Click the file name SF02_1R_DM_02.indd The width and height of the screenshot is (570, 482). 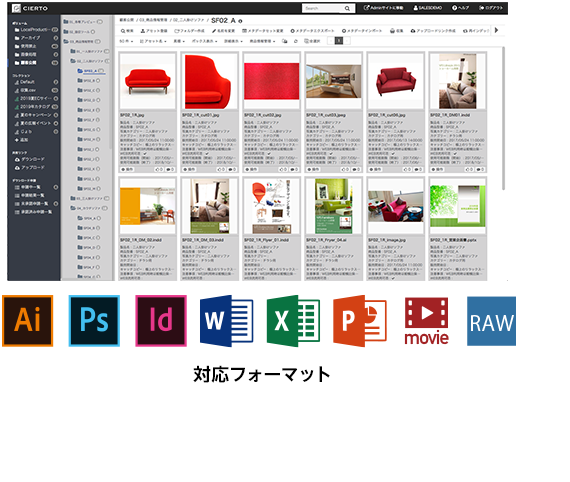(141, 240)
